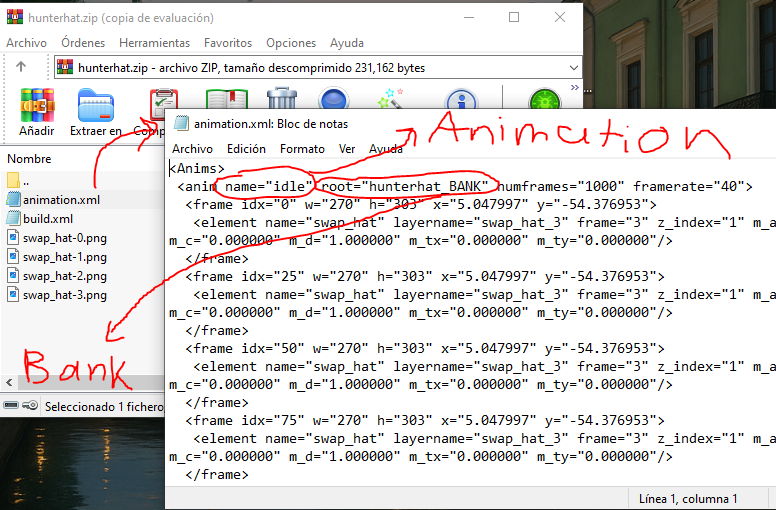The image size is (776, 510).
Task: Click the WinRAR title bar app icon
Action: (x=15, y=17)
